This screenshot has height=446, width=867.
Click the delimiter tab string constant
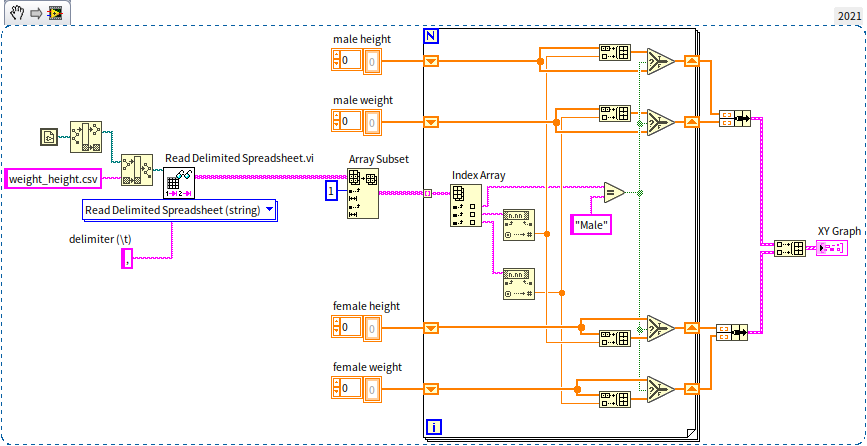pos(127,259)
